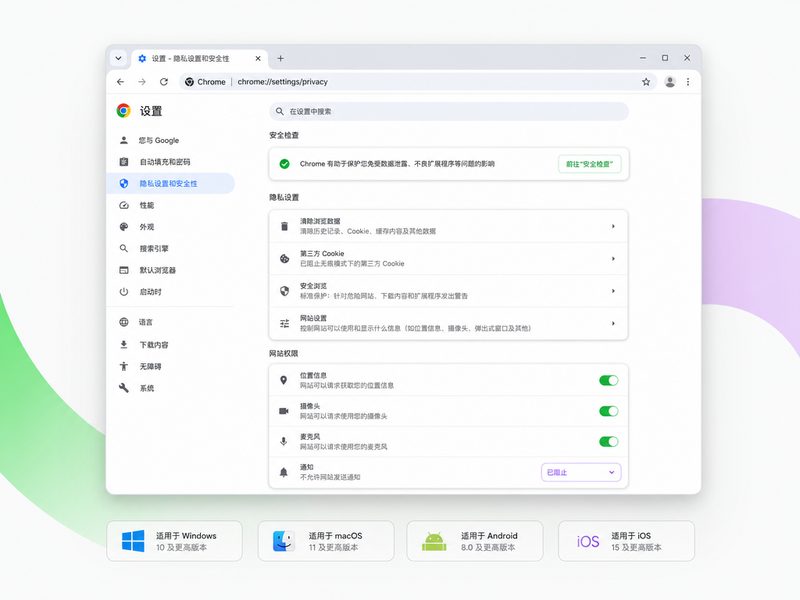Image resolution: width=800 pixels, height=600 pixels.
Task: Open 默认浏览器 in the sidebar
Action: point(171,270)
